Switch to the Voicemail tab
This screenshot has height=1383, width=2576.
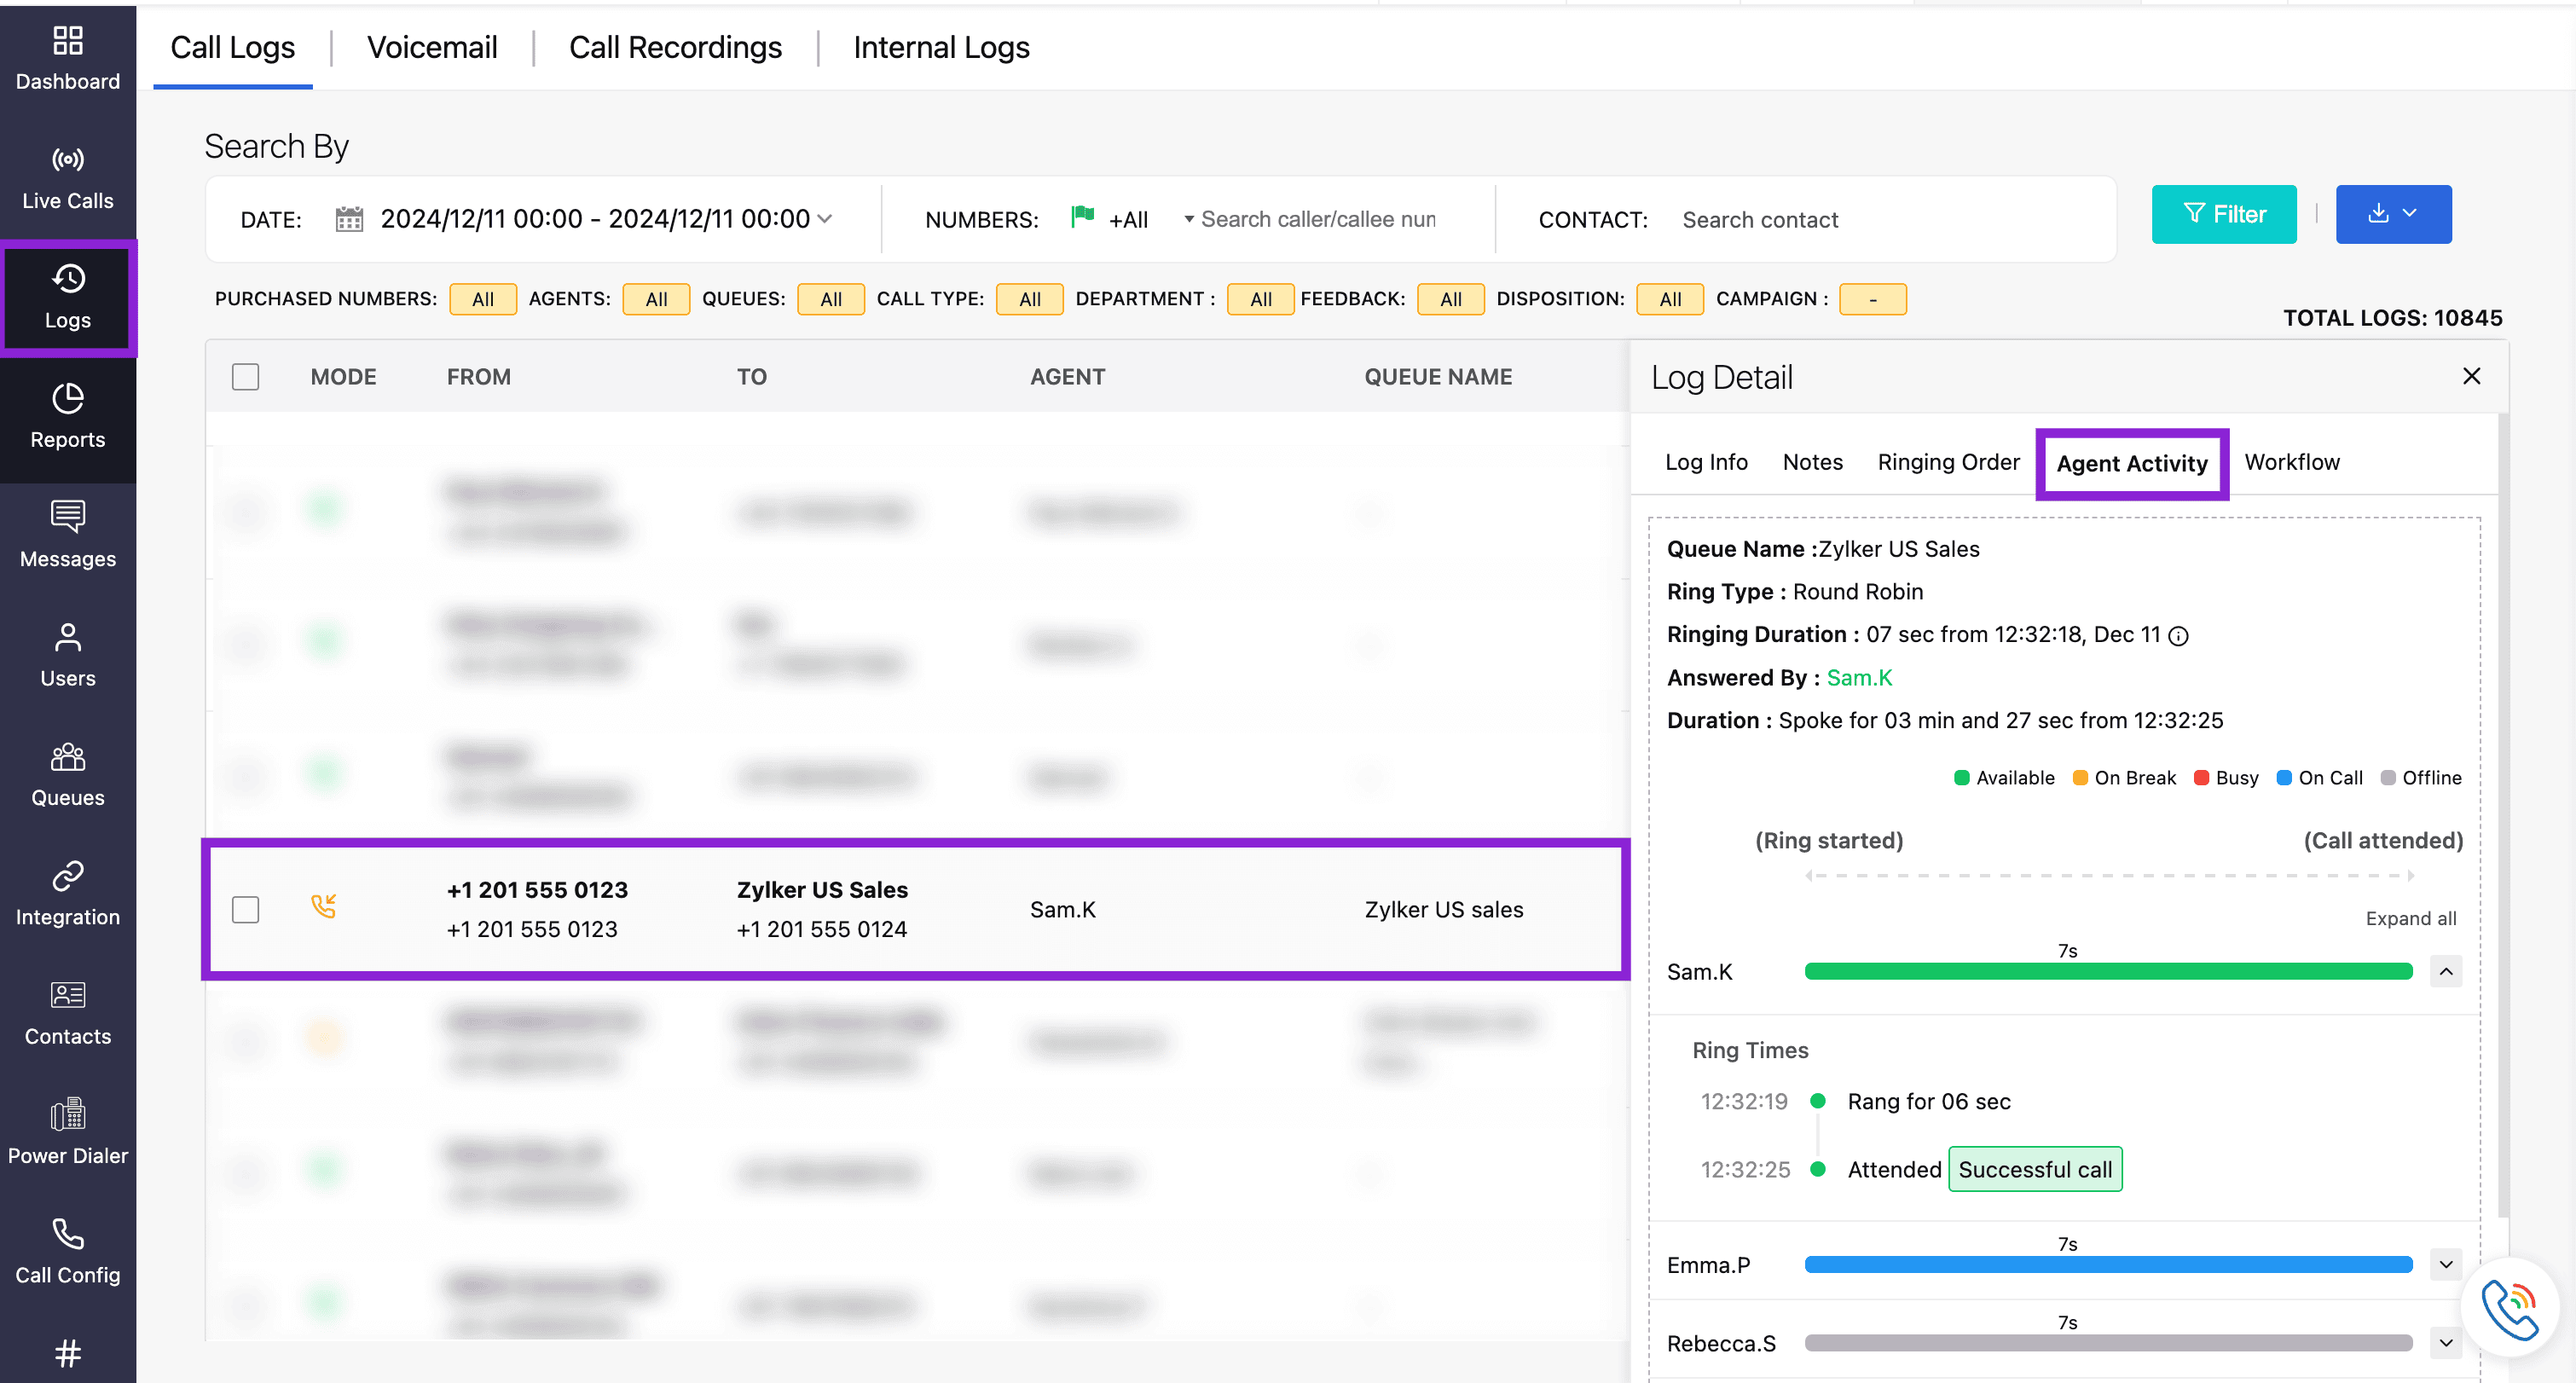point(432,47)
